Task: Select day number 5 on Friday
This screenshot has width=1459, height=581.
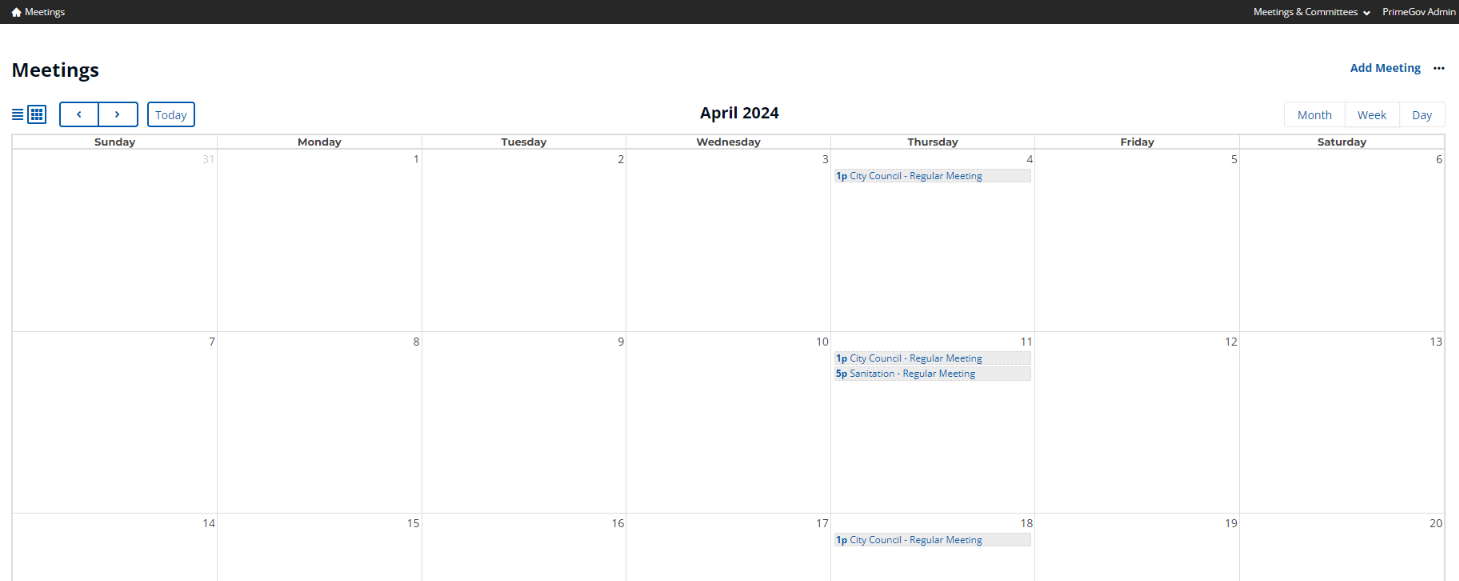Action: 1234,159
